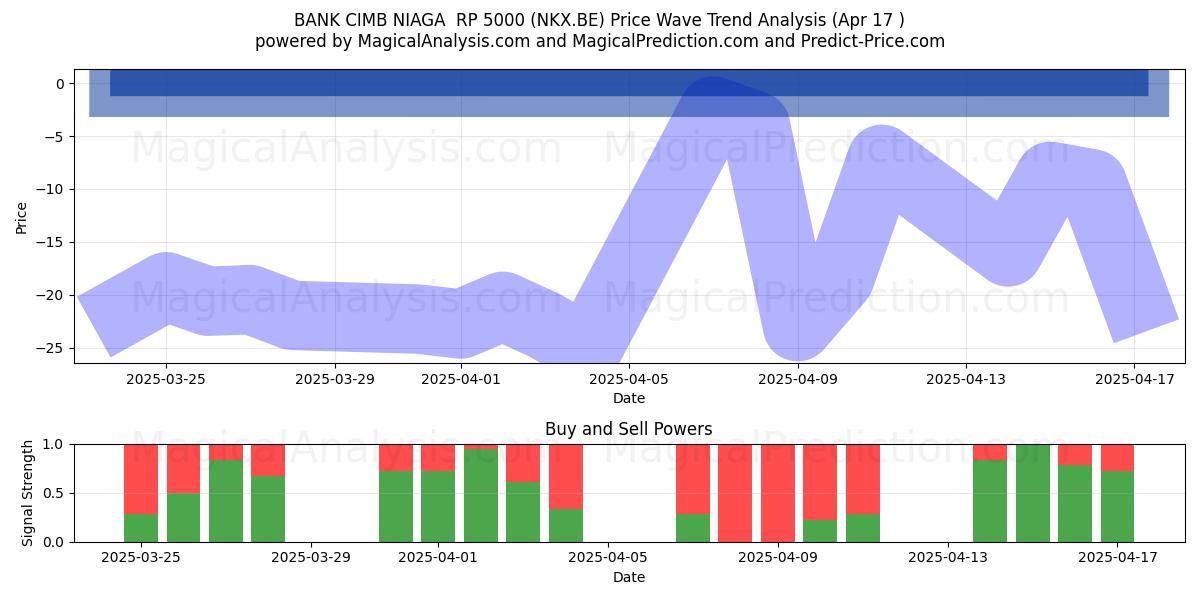Click the '0.5' tick on Signal Strength axis

click(x=55, y=493)
